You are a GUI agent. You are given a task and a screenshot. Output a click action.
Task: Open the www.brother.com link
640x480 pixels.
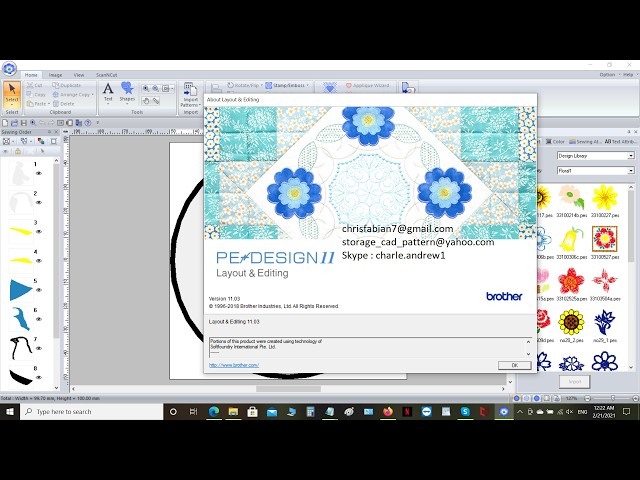click(234, 365)
